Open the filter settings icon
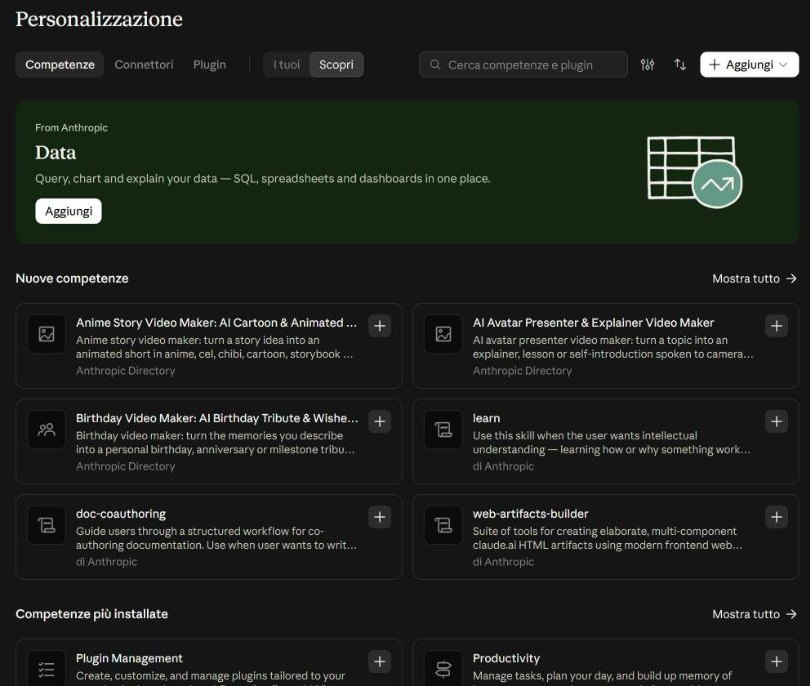 (647, 65)
